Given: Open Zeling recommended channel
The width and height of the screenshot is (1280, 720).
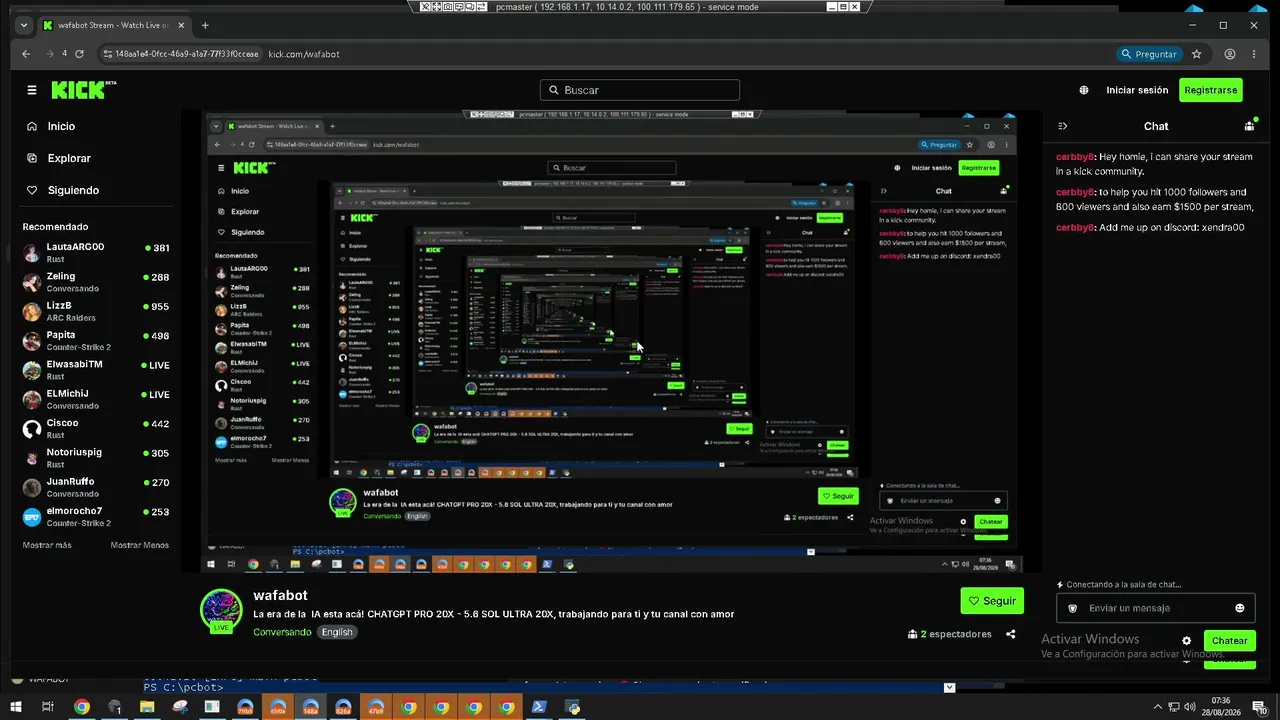Looking at the screenshot, I should pos(96,282).
